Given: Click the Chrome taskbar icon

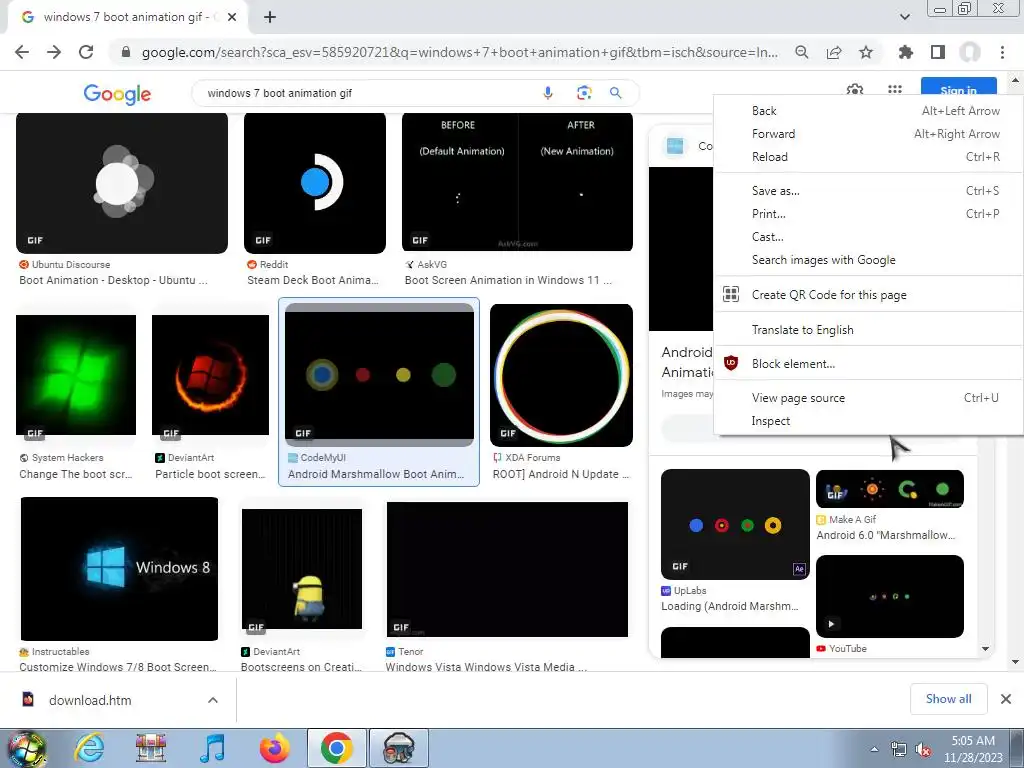Looking at the screenshot, I should pyautogui.click(x=336, y=748).
